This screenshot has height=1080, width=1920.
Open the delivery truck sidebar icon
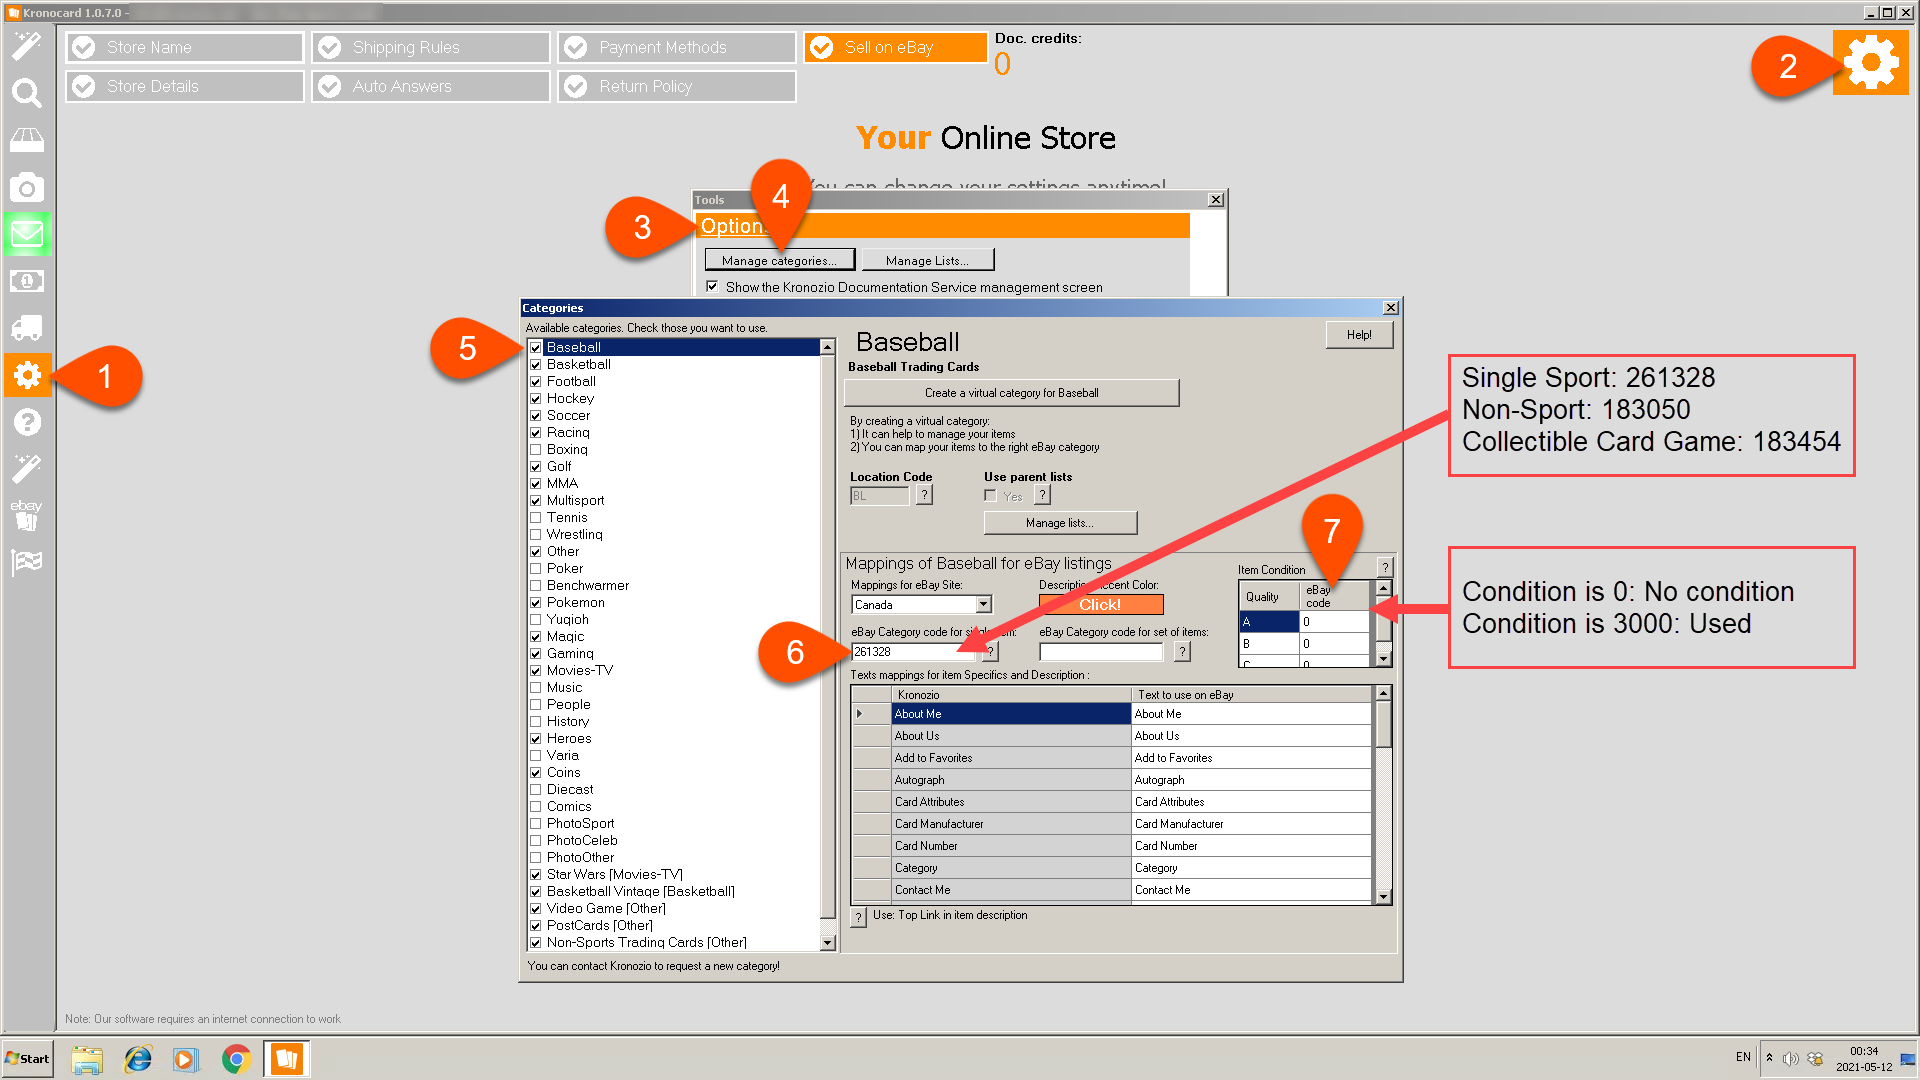tap(27, 328)
